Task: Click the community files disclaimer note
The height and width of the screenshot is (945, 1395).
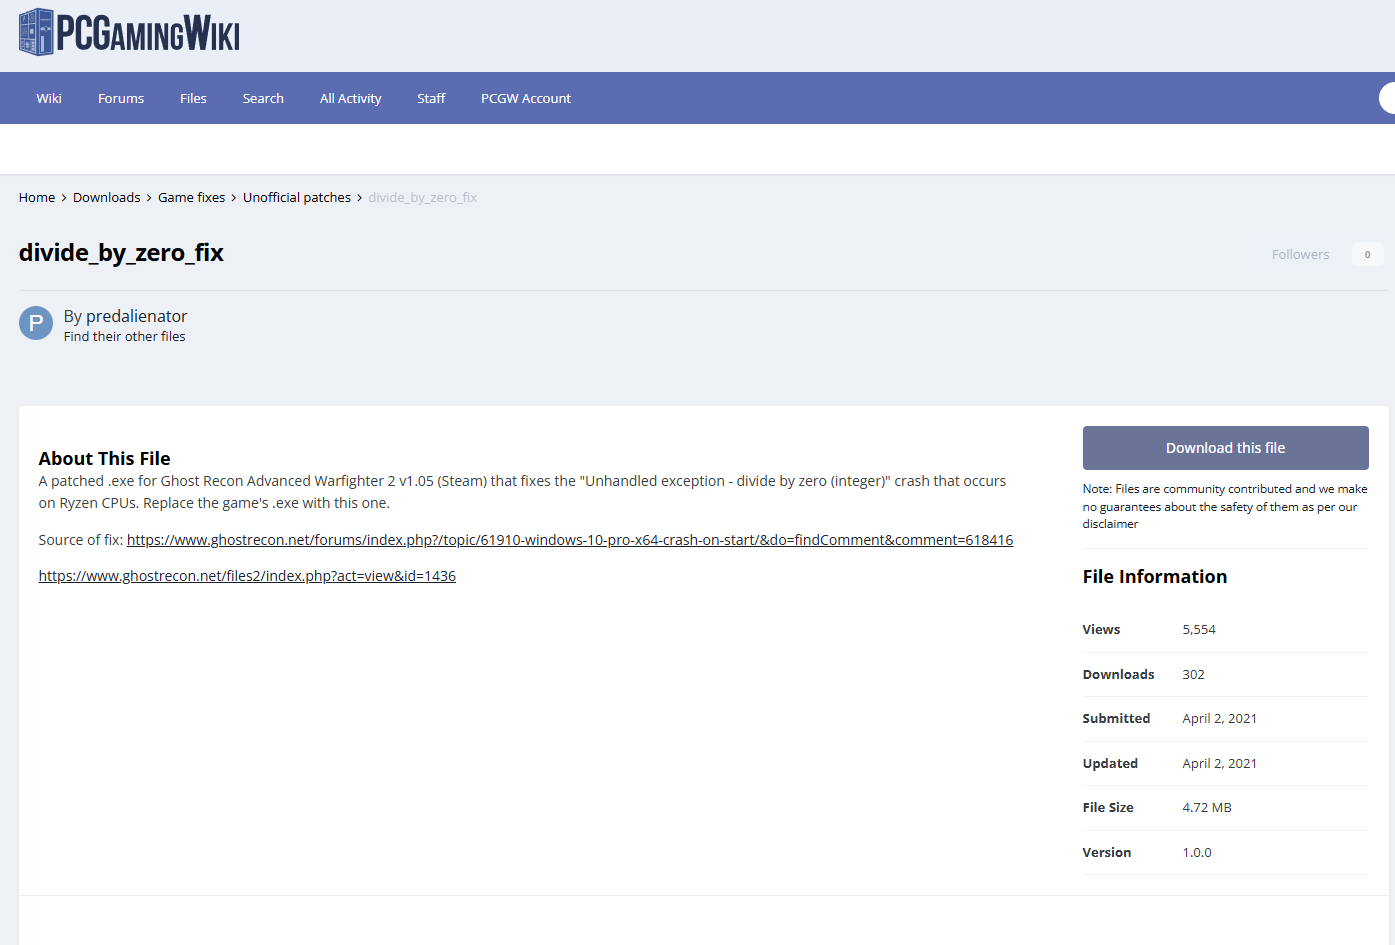Action: pos(1225,506)
